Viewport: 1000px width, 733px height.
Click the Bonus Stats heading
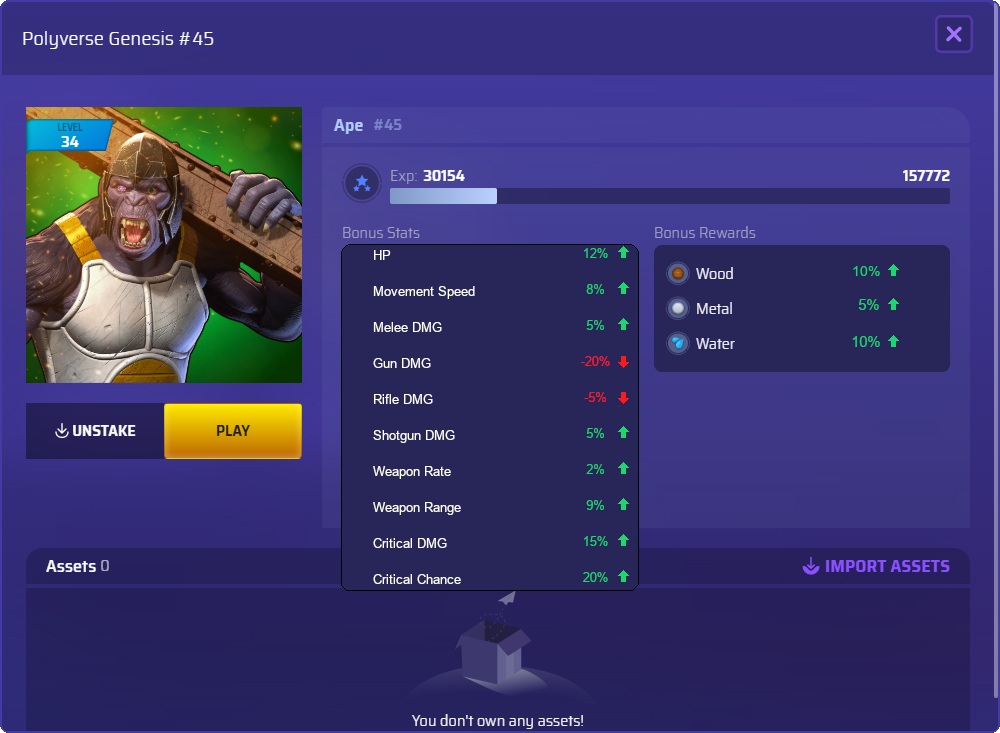381,233
